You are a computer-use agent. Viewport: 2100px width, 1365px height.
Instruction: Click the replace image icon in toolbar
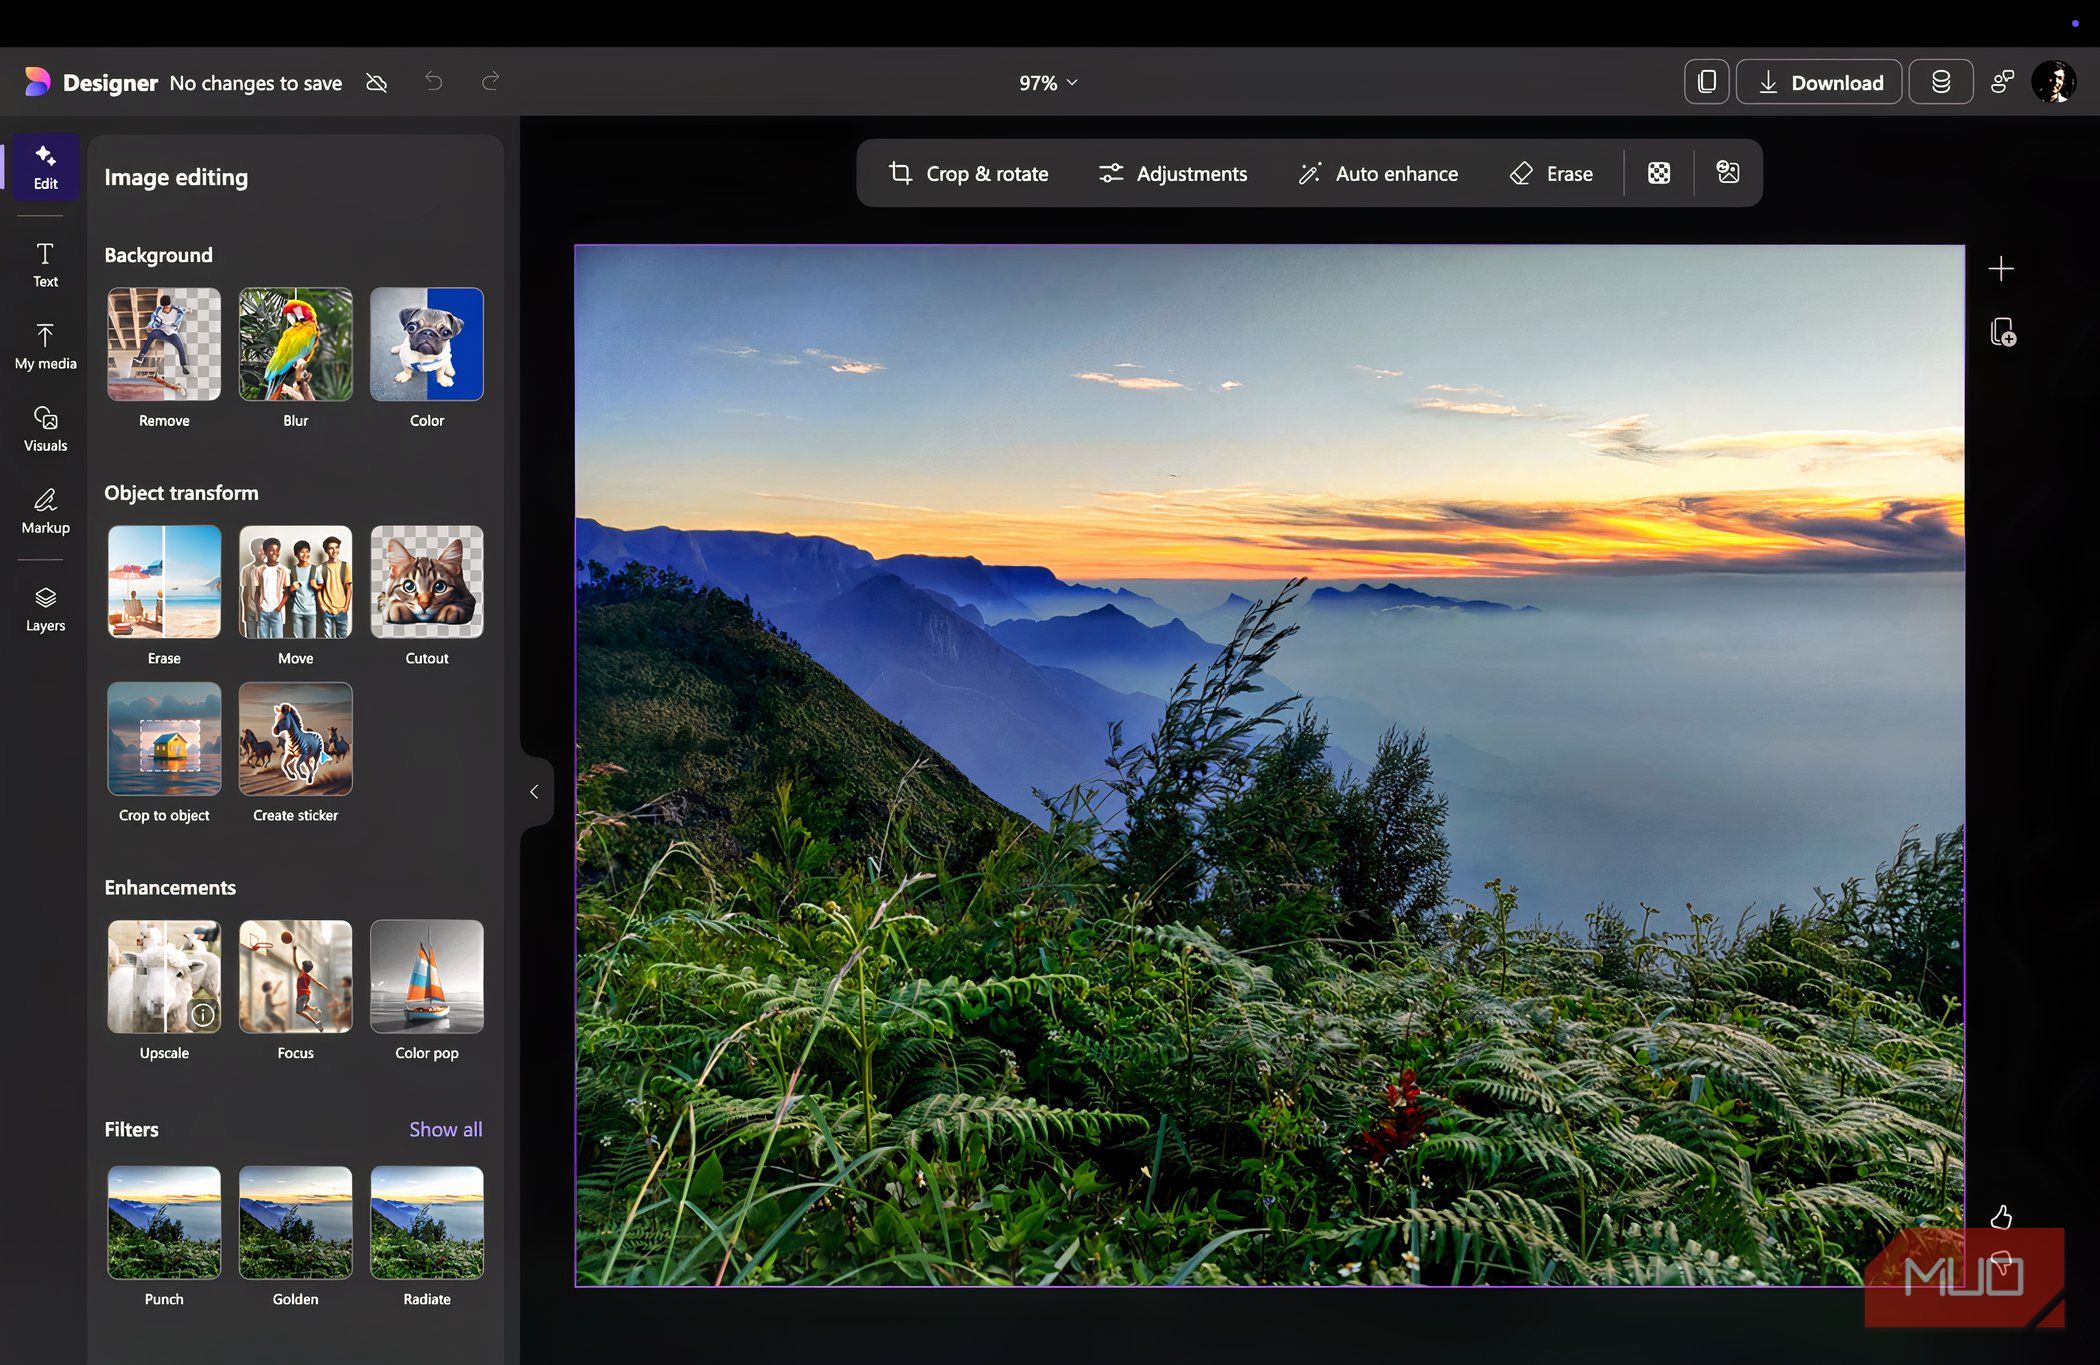tap(1728, 173)
